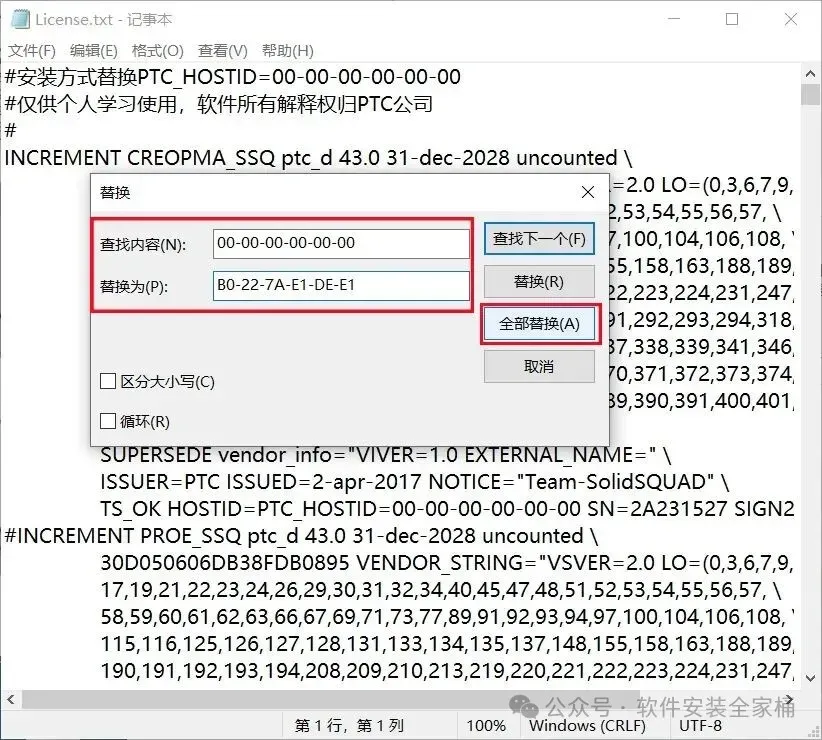Click the 替换为 input field

[x=341, y=286]
